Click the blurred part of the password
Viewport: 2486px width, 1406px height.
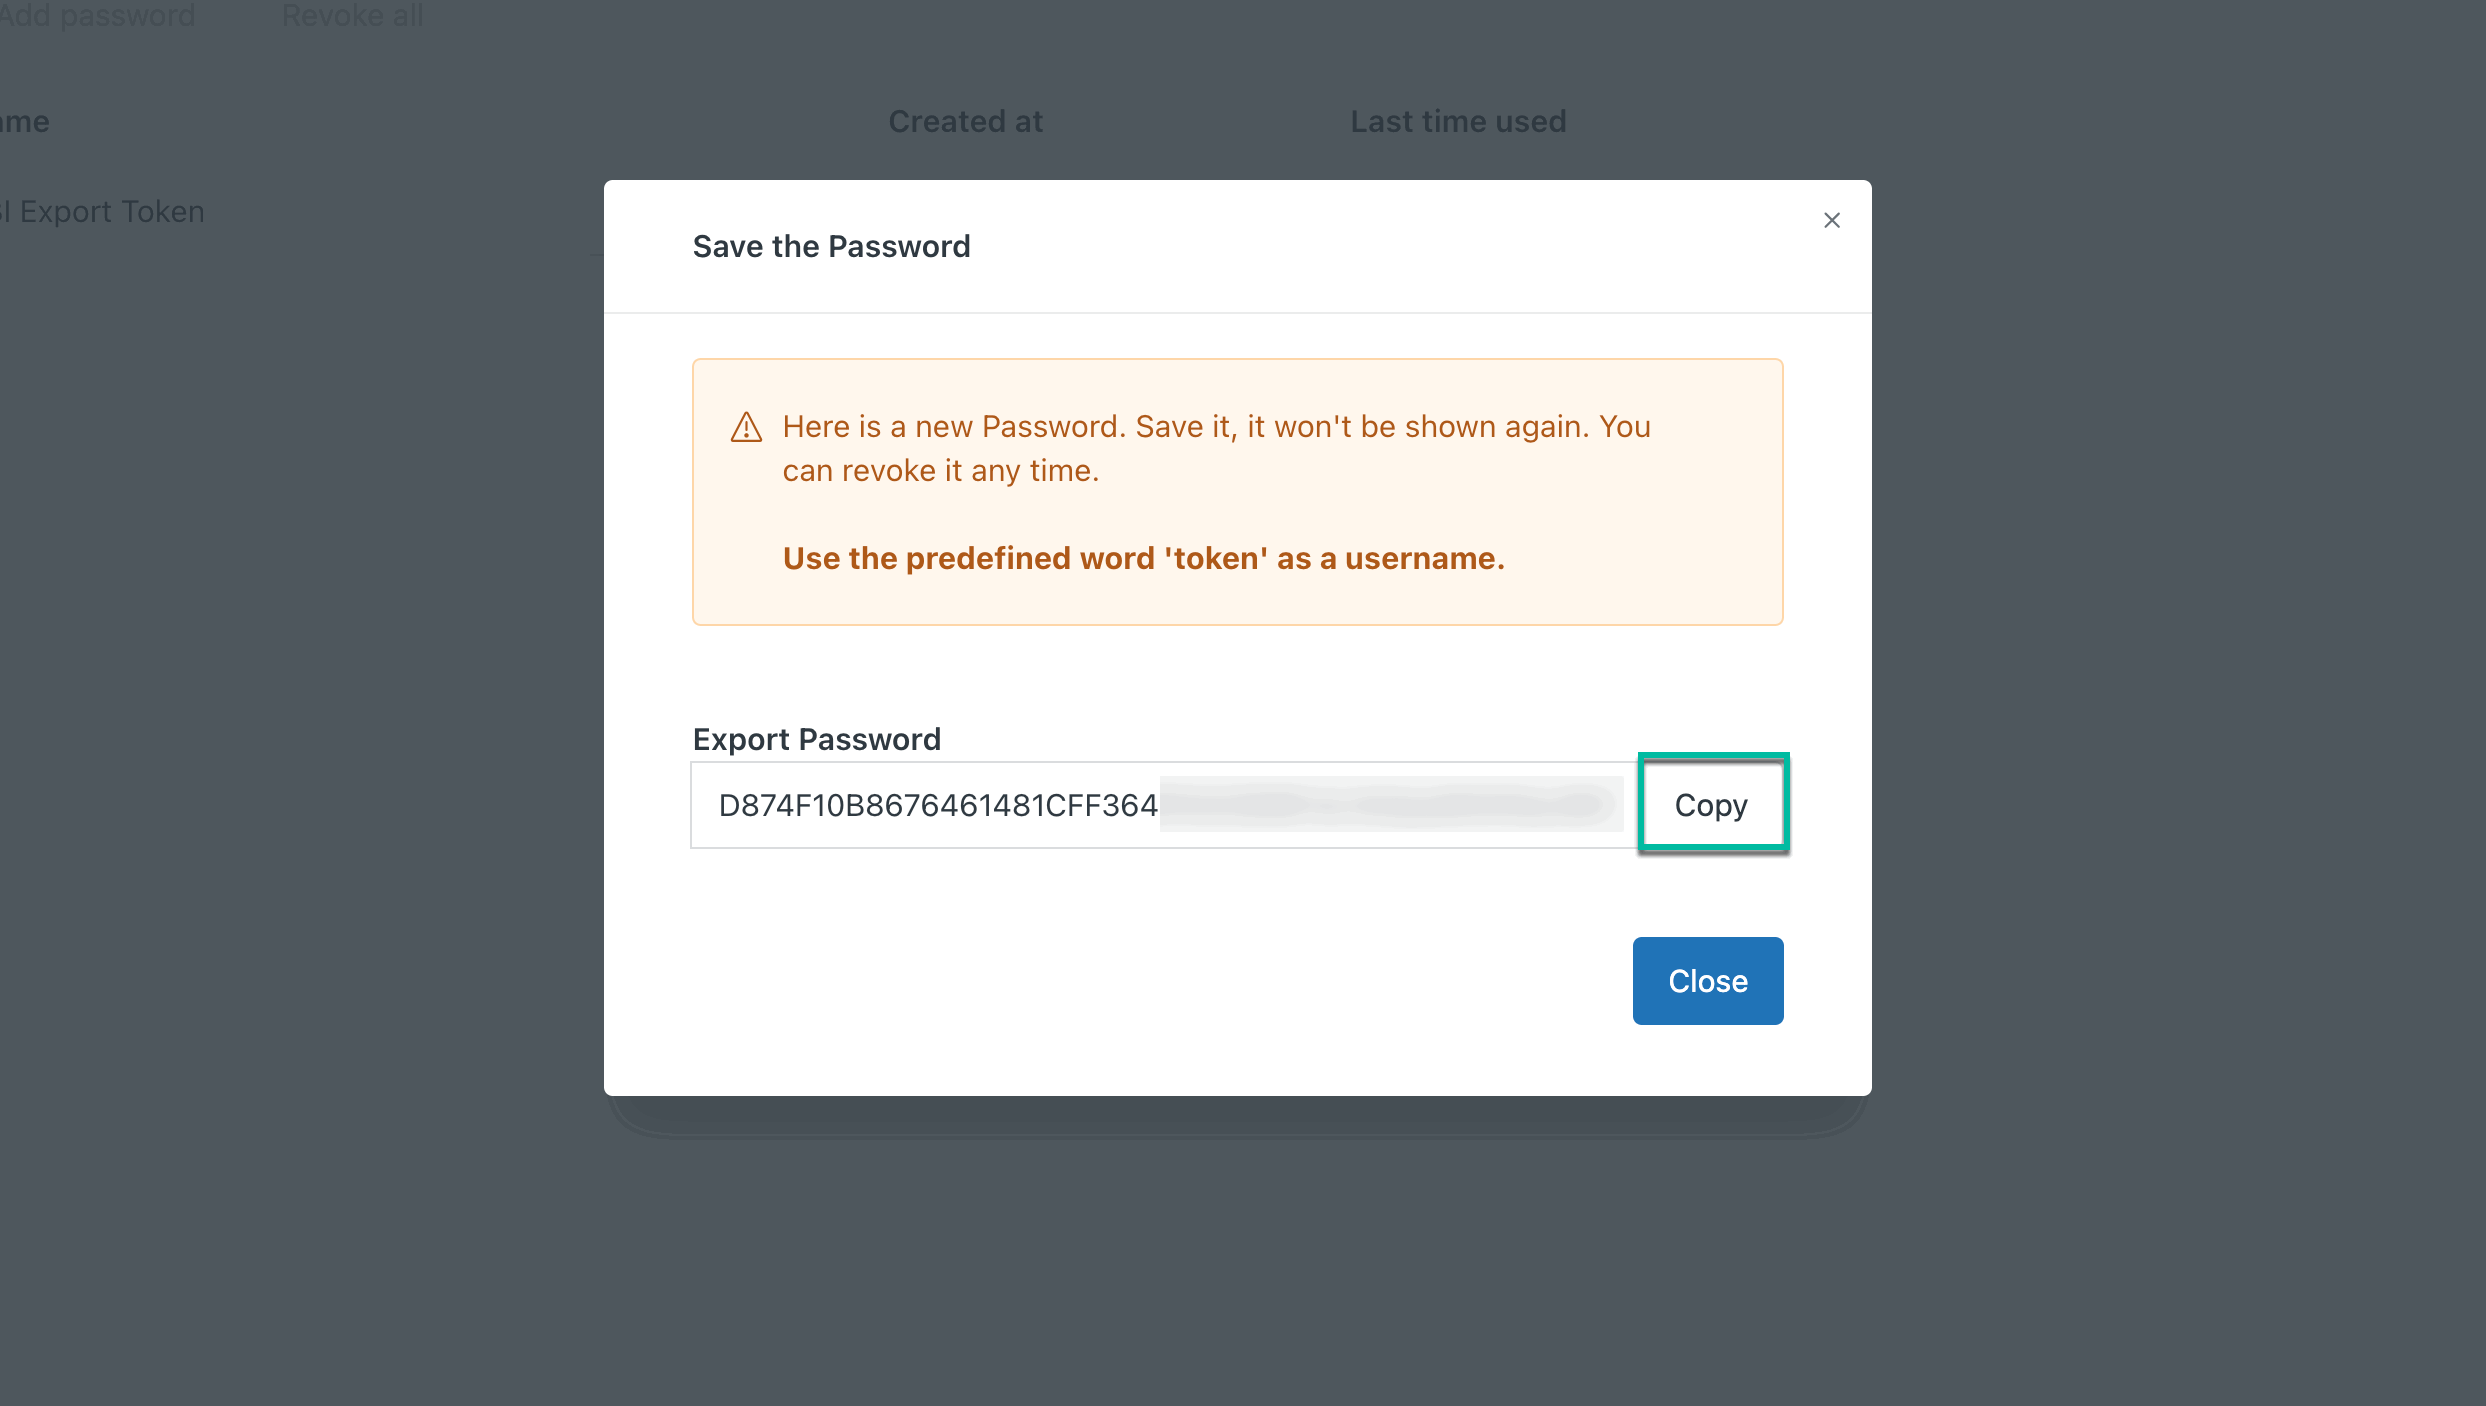(1390, 805)
